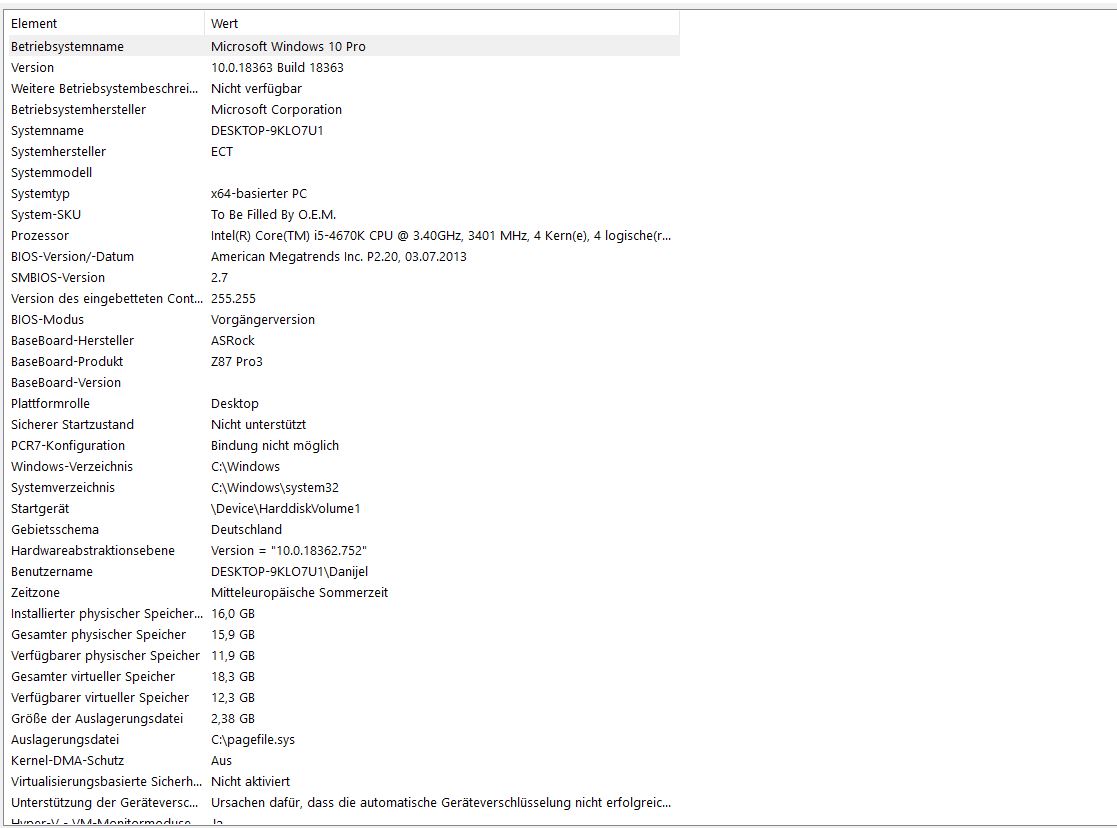
Task: Click the Nicht aktiviert value
Action: 250,782
